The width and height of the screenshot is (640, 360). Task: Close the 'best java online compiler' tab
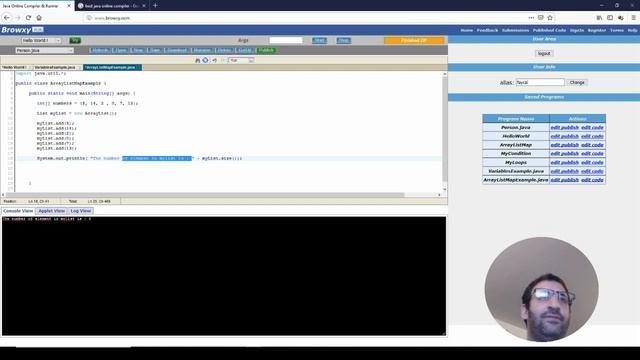pyautogui.click(x=144, y=6)
